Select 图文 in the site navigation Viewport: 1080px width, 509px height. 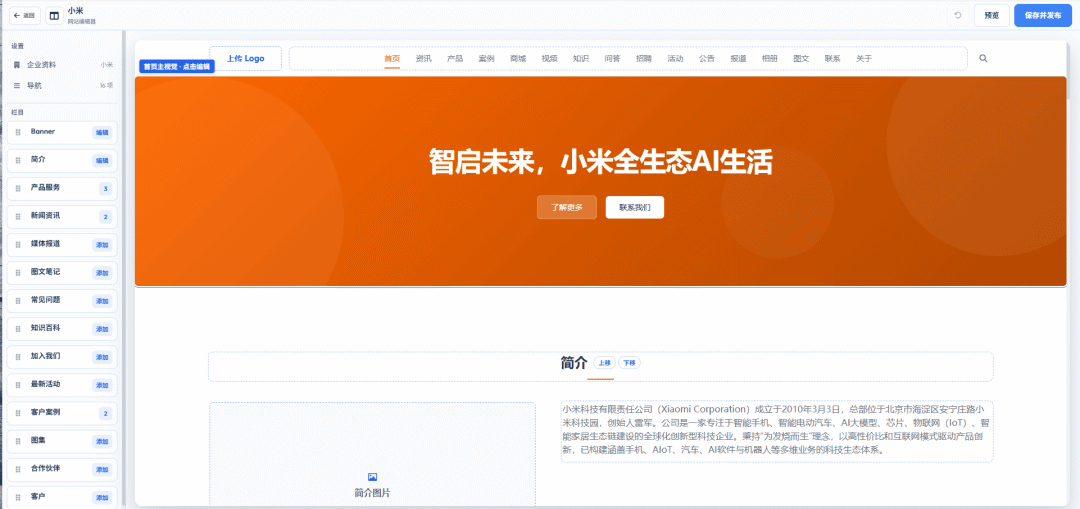pos(801,59)
